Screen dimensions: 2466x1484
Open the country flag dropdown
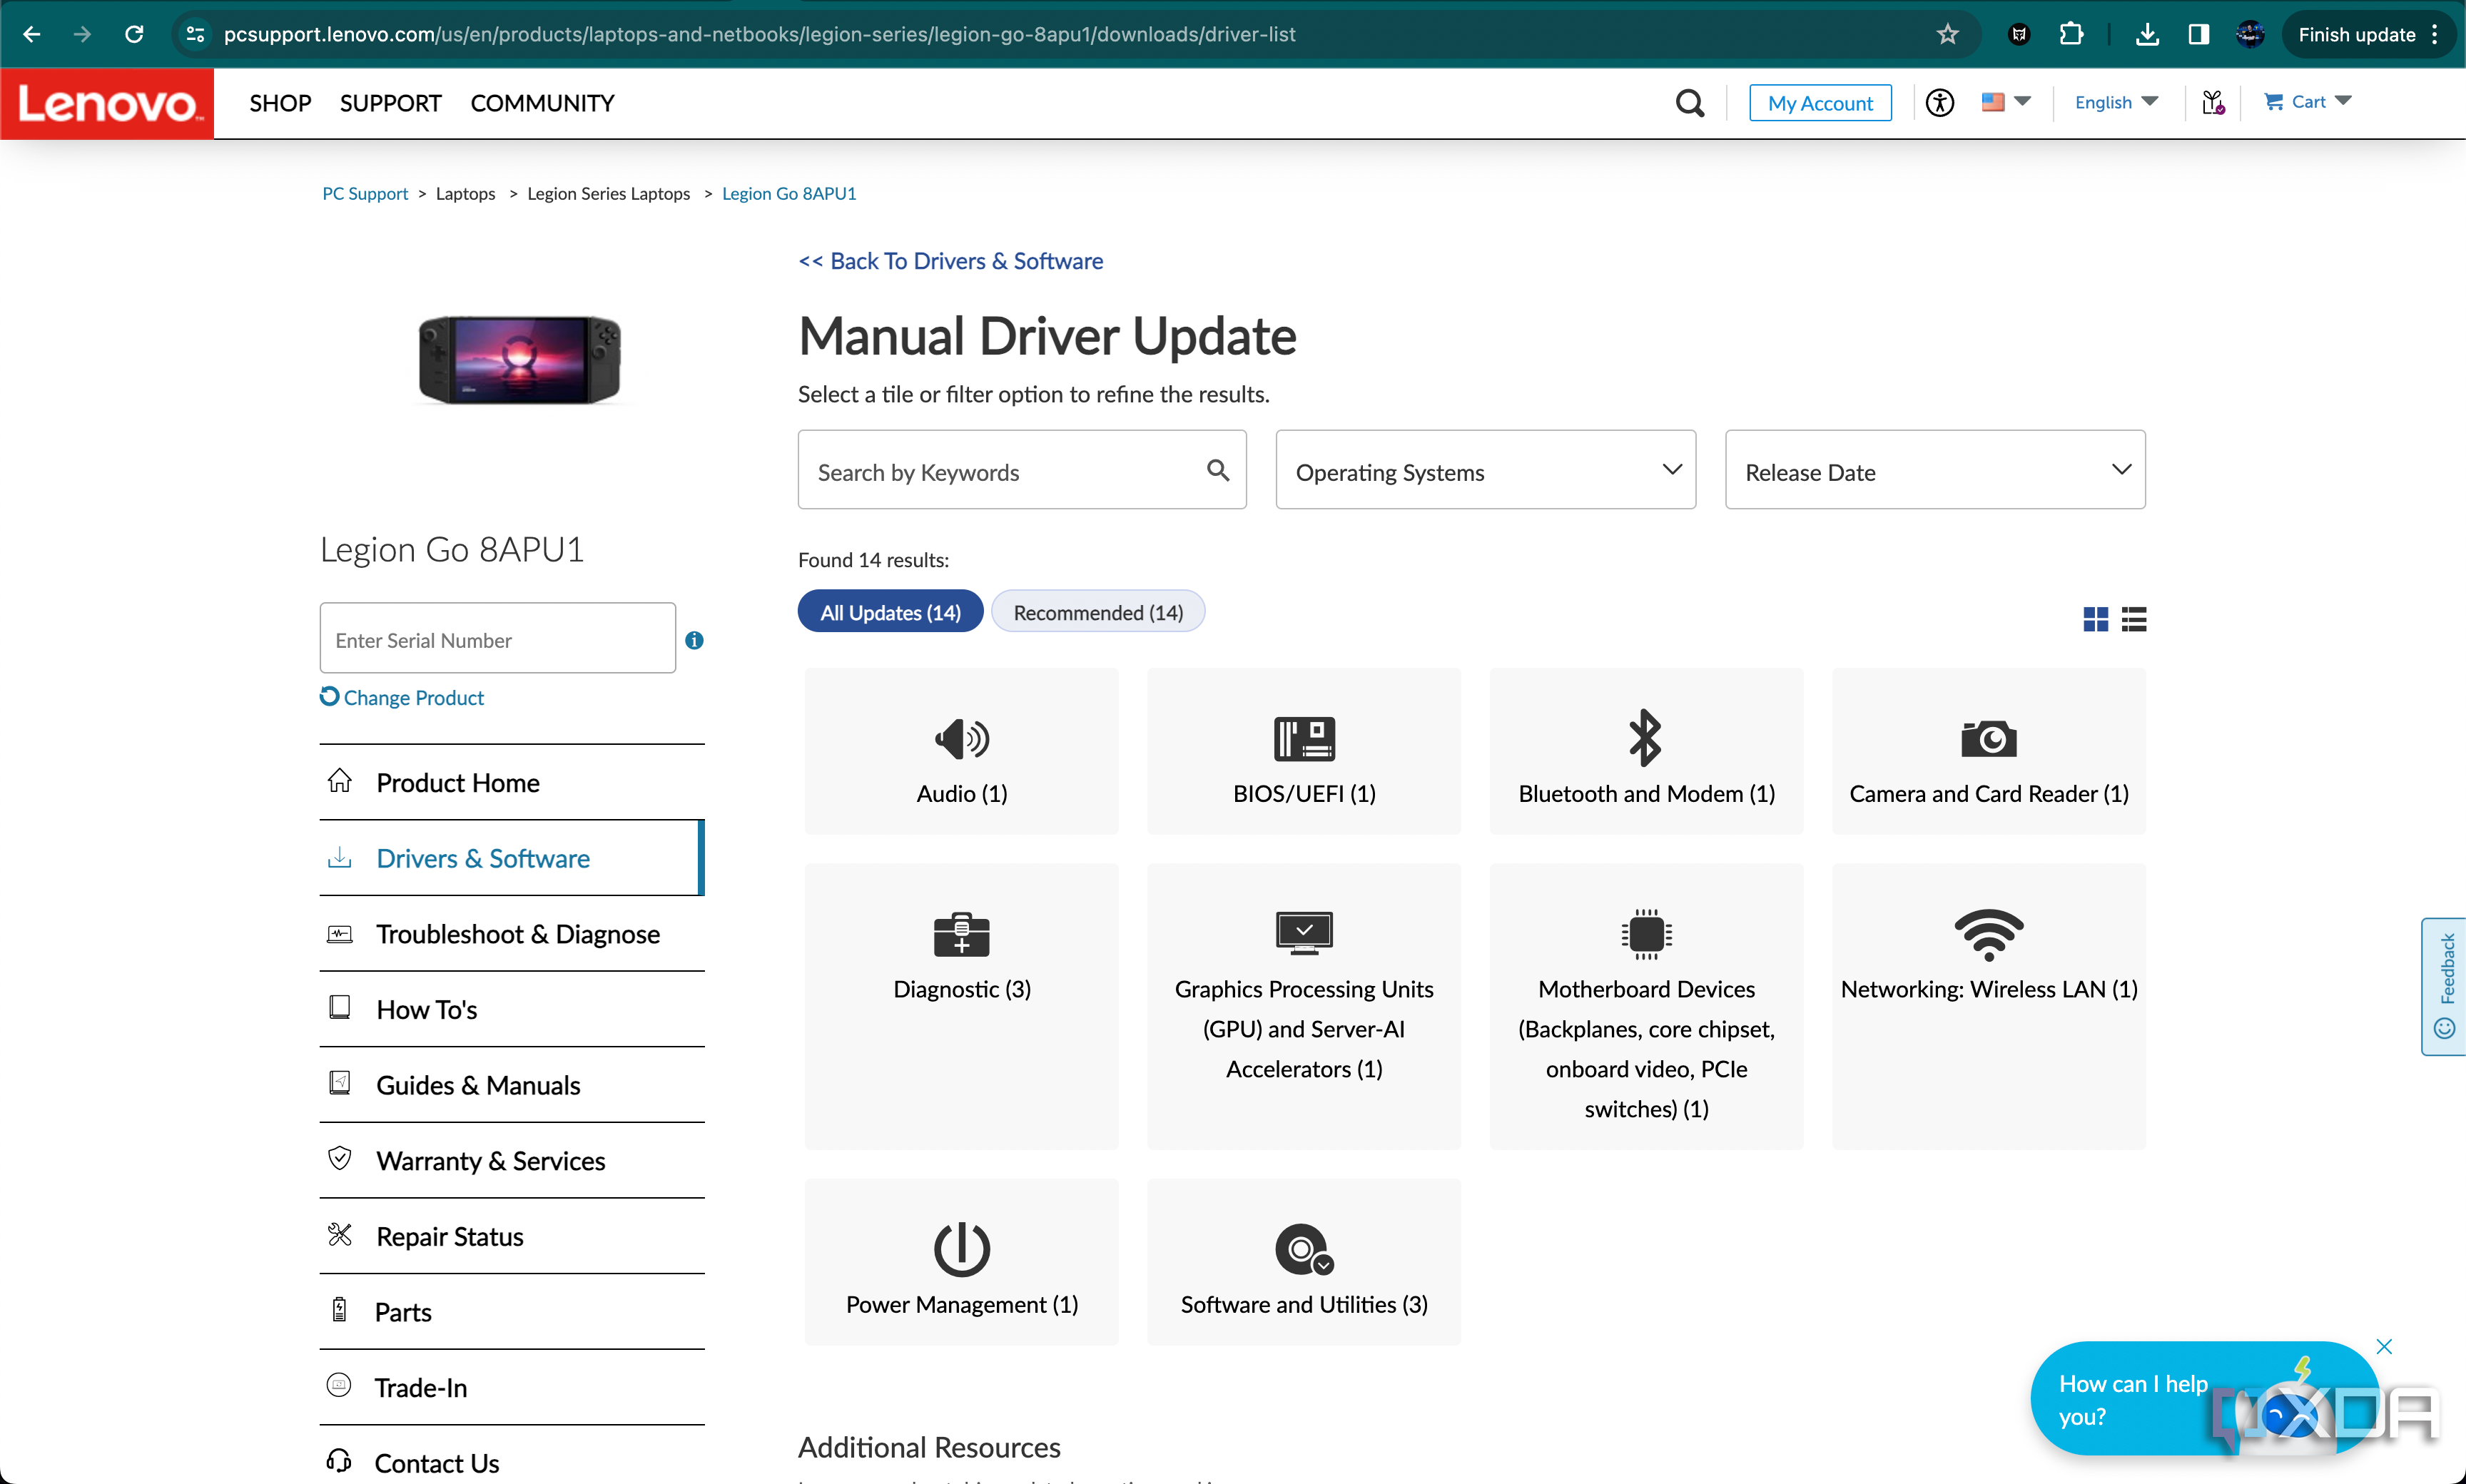[x=2005, y=102]
